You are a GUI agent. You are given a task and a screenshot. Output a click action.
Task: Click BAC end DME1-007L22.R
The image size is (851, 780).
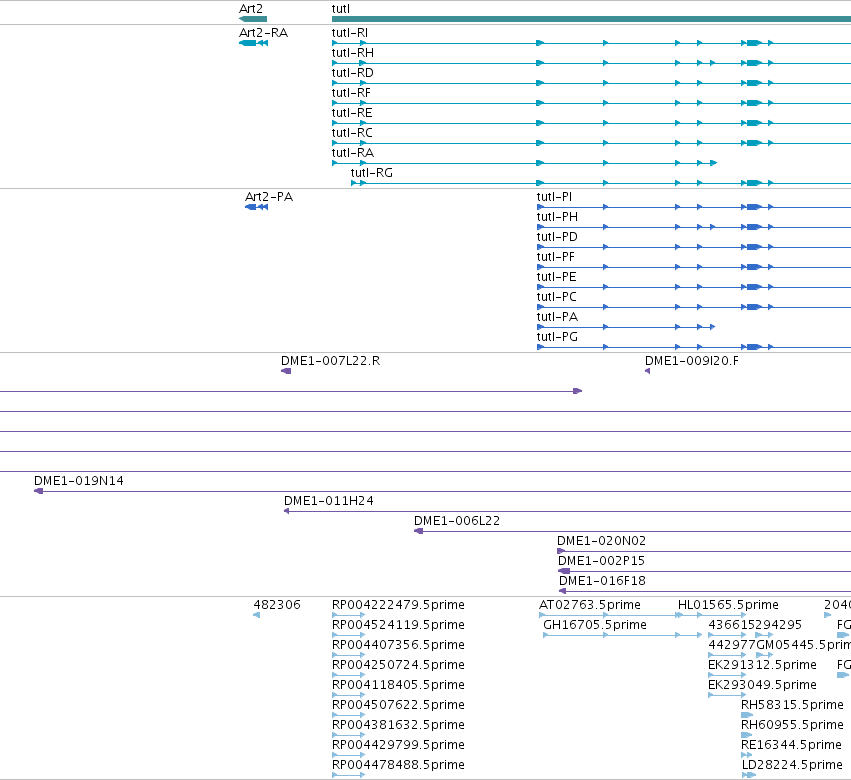[x=331, y=361]
